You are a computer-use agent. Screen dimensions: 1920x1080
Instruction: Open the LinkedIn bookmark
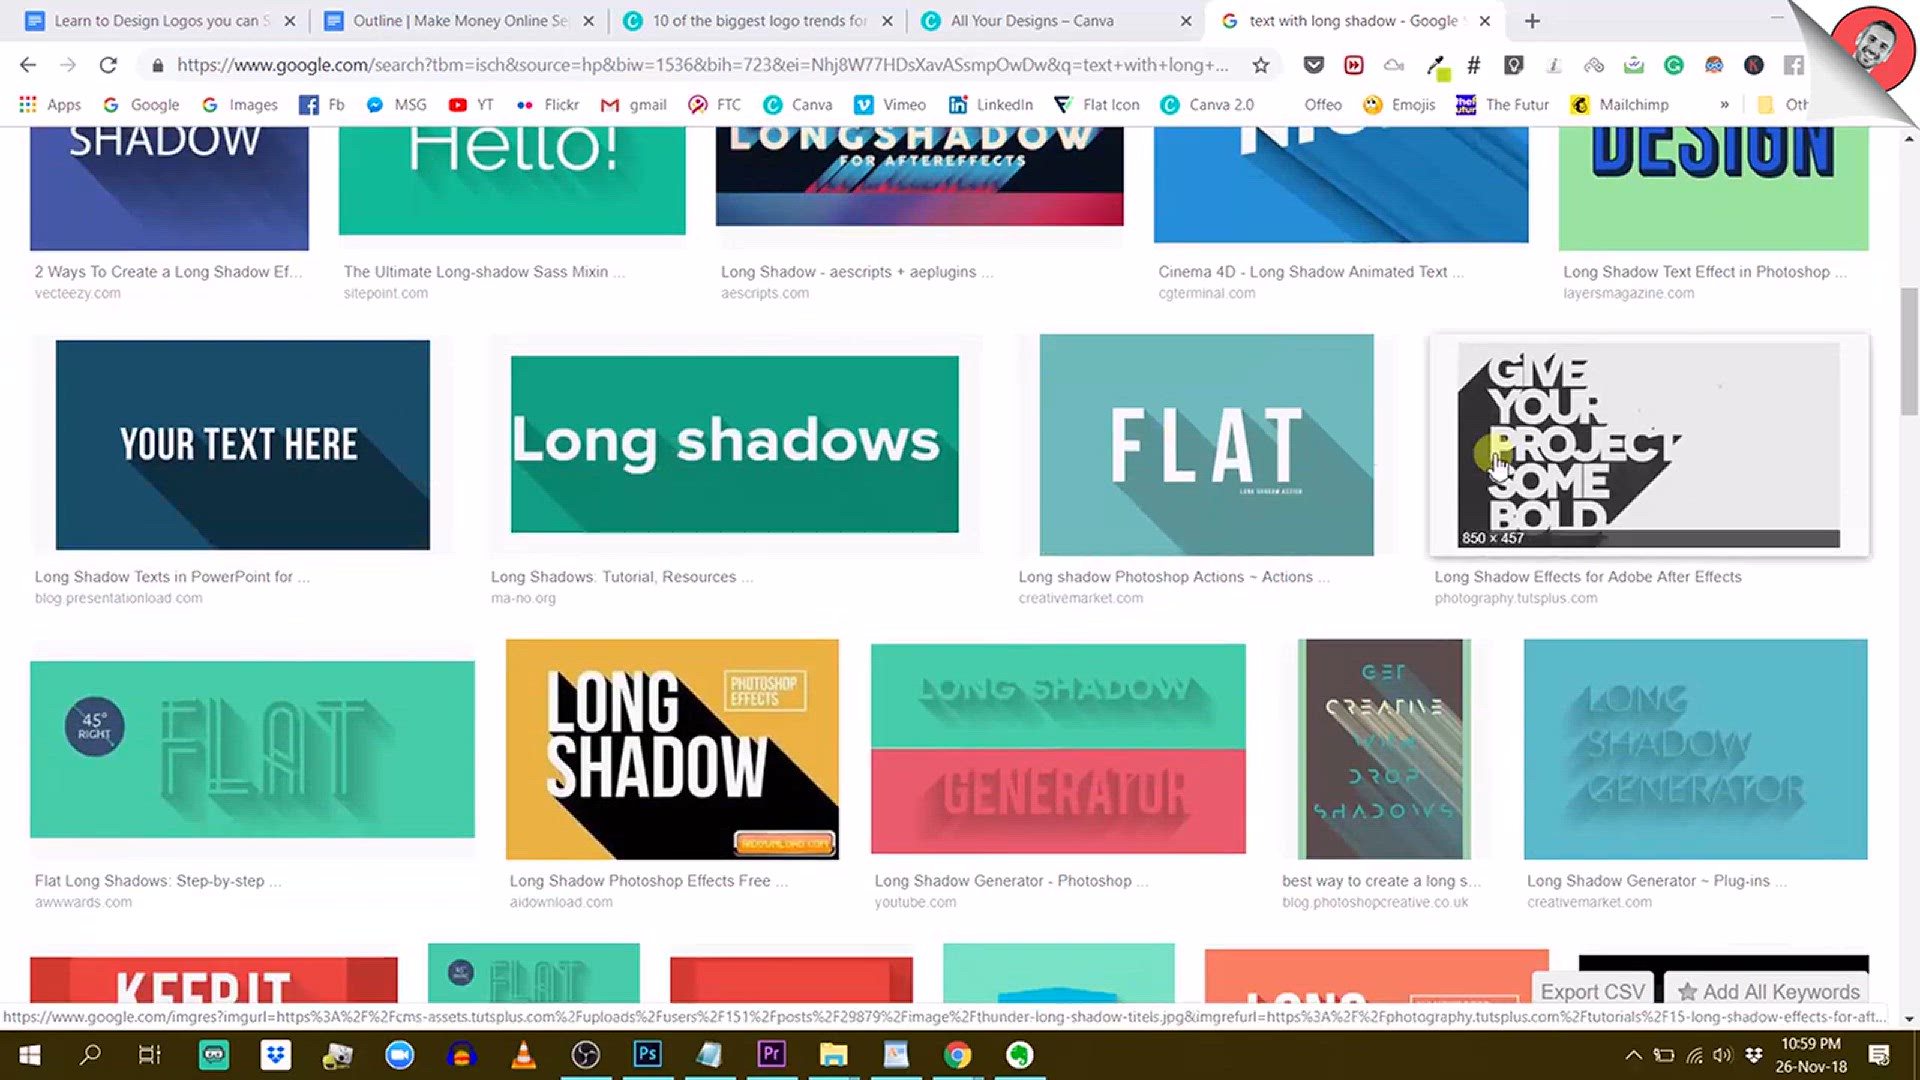(990, 104)
